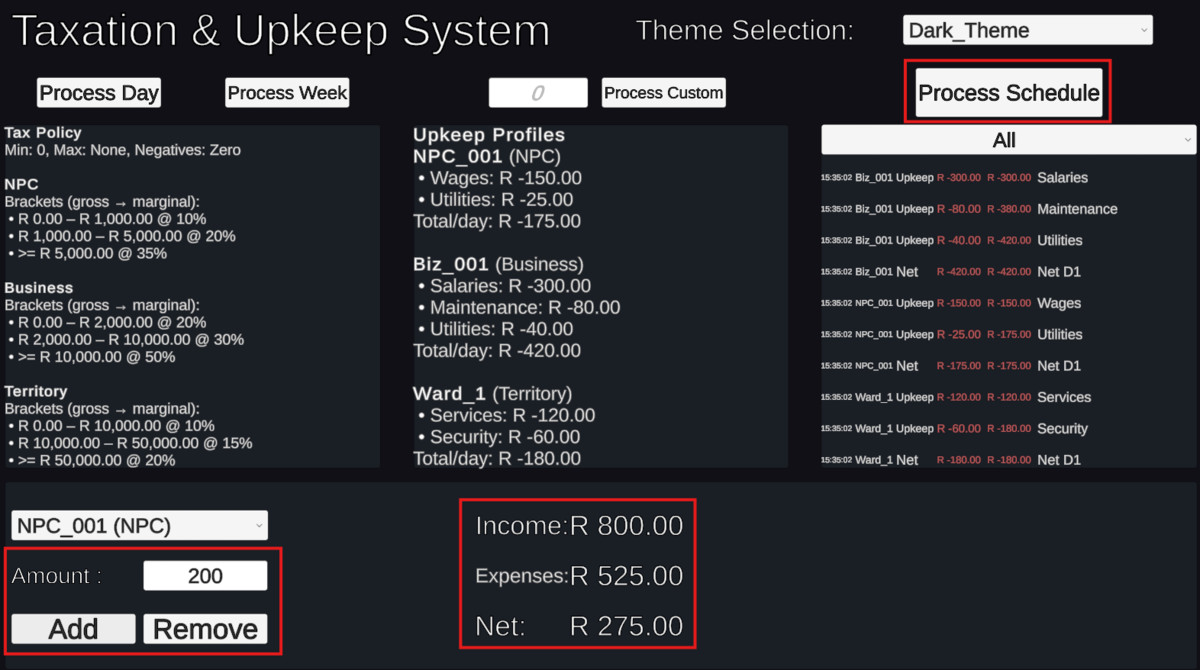Select the Amount field showing 200
The image size is (1200, 670).
(x=205, y=574)
